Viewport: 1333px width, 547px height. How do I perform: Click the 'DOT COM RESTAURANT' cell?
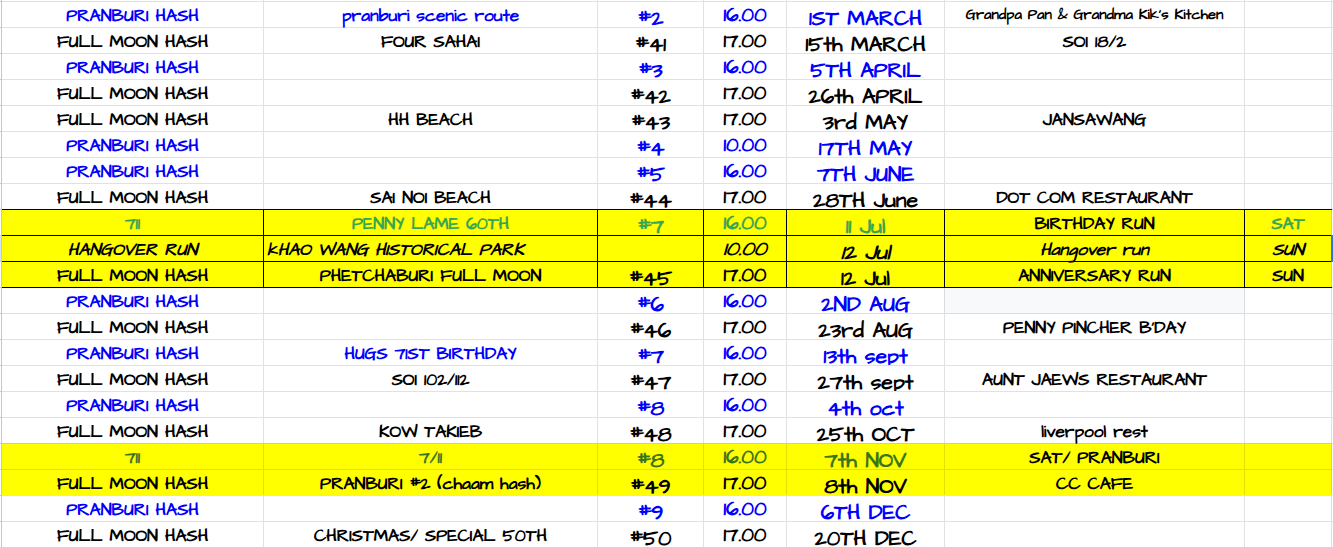coord(1094,198)
